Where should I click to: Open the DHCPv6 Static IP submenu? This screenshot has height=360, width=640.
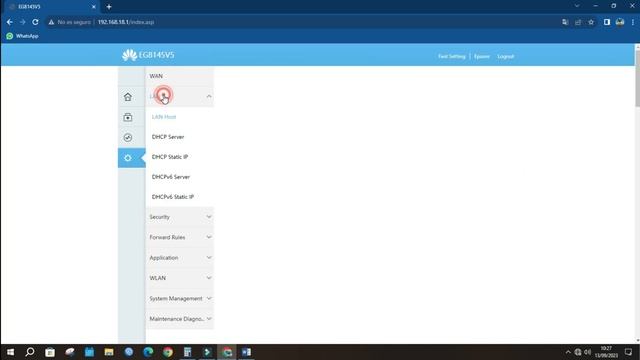click(173, 197)
